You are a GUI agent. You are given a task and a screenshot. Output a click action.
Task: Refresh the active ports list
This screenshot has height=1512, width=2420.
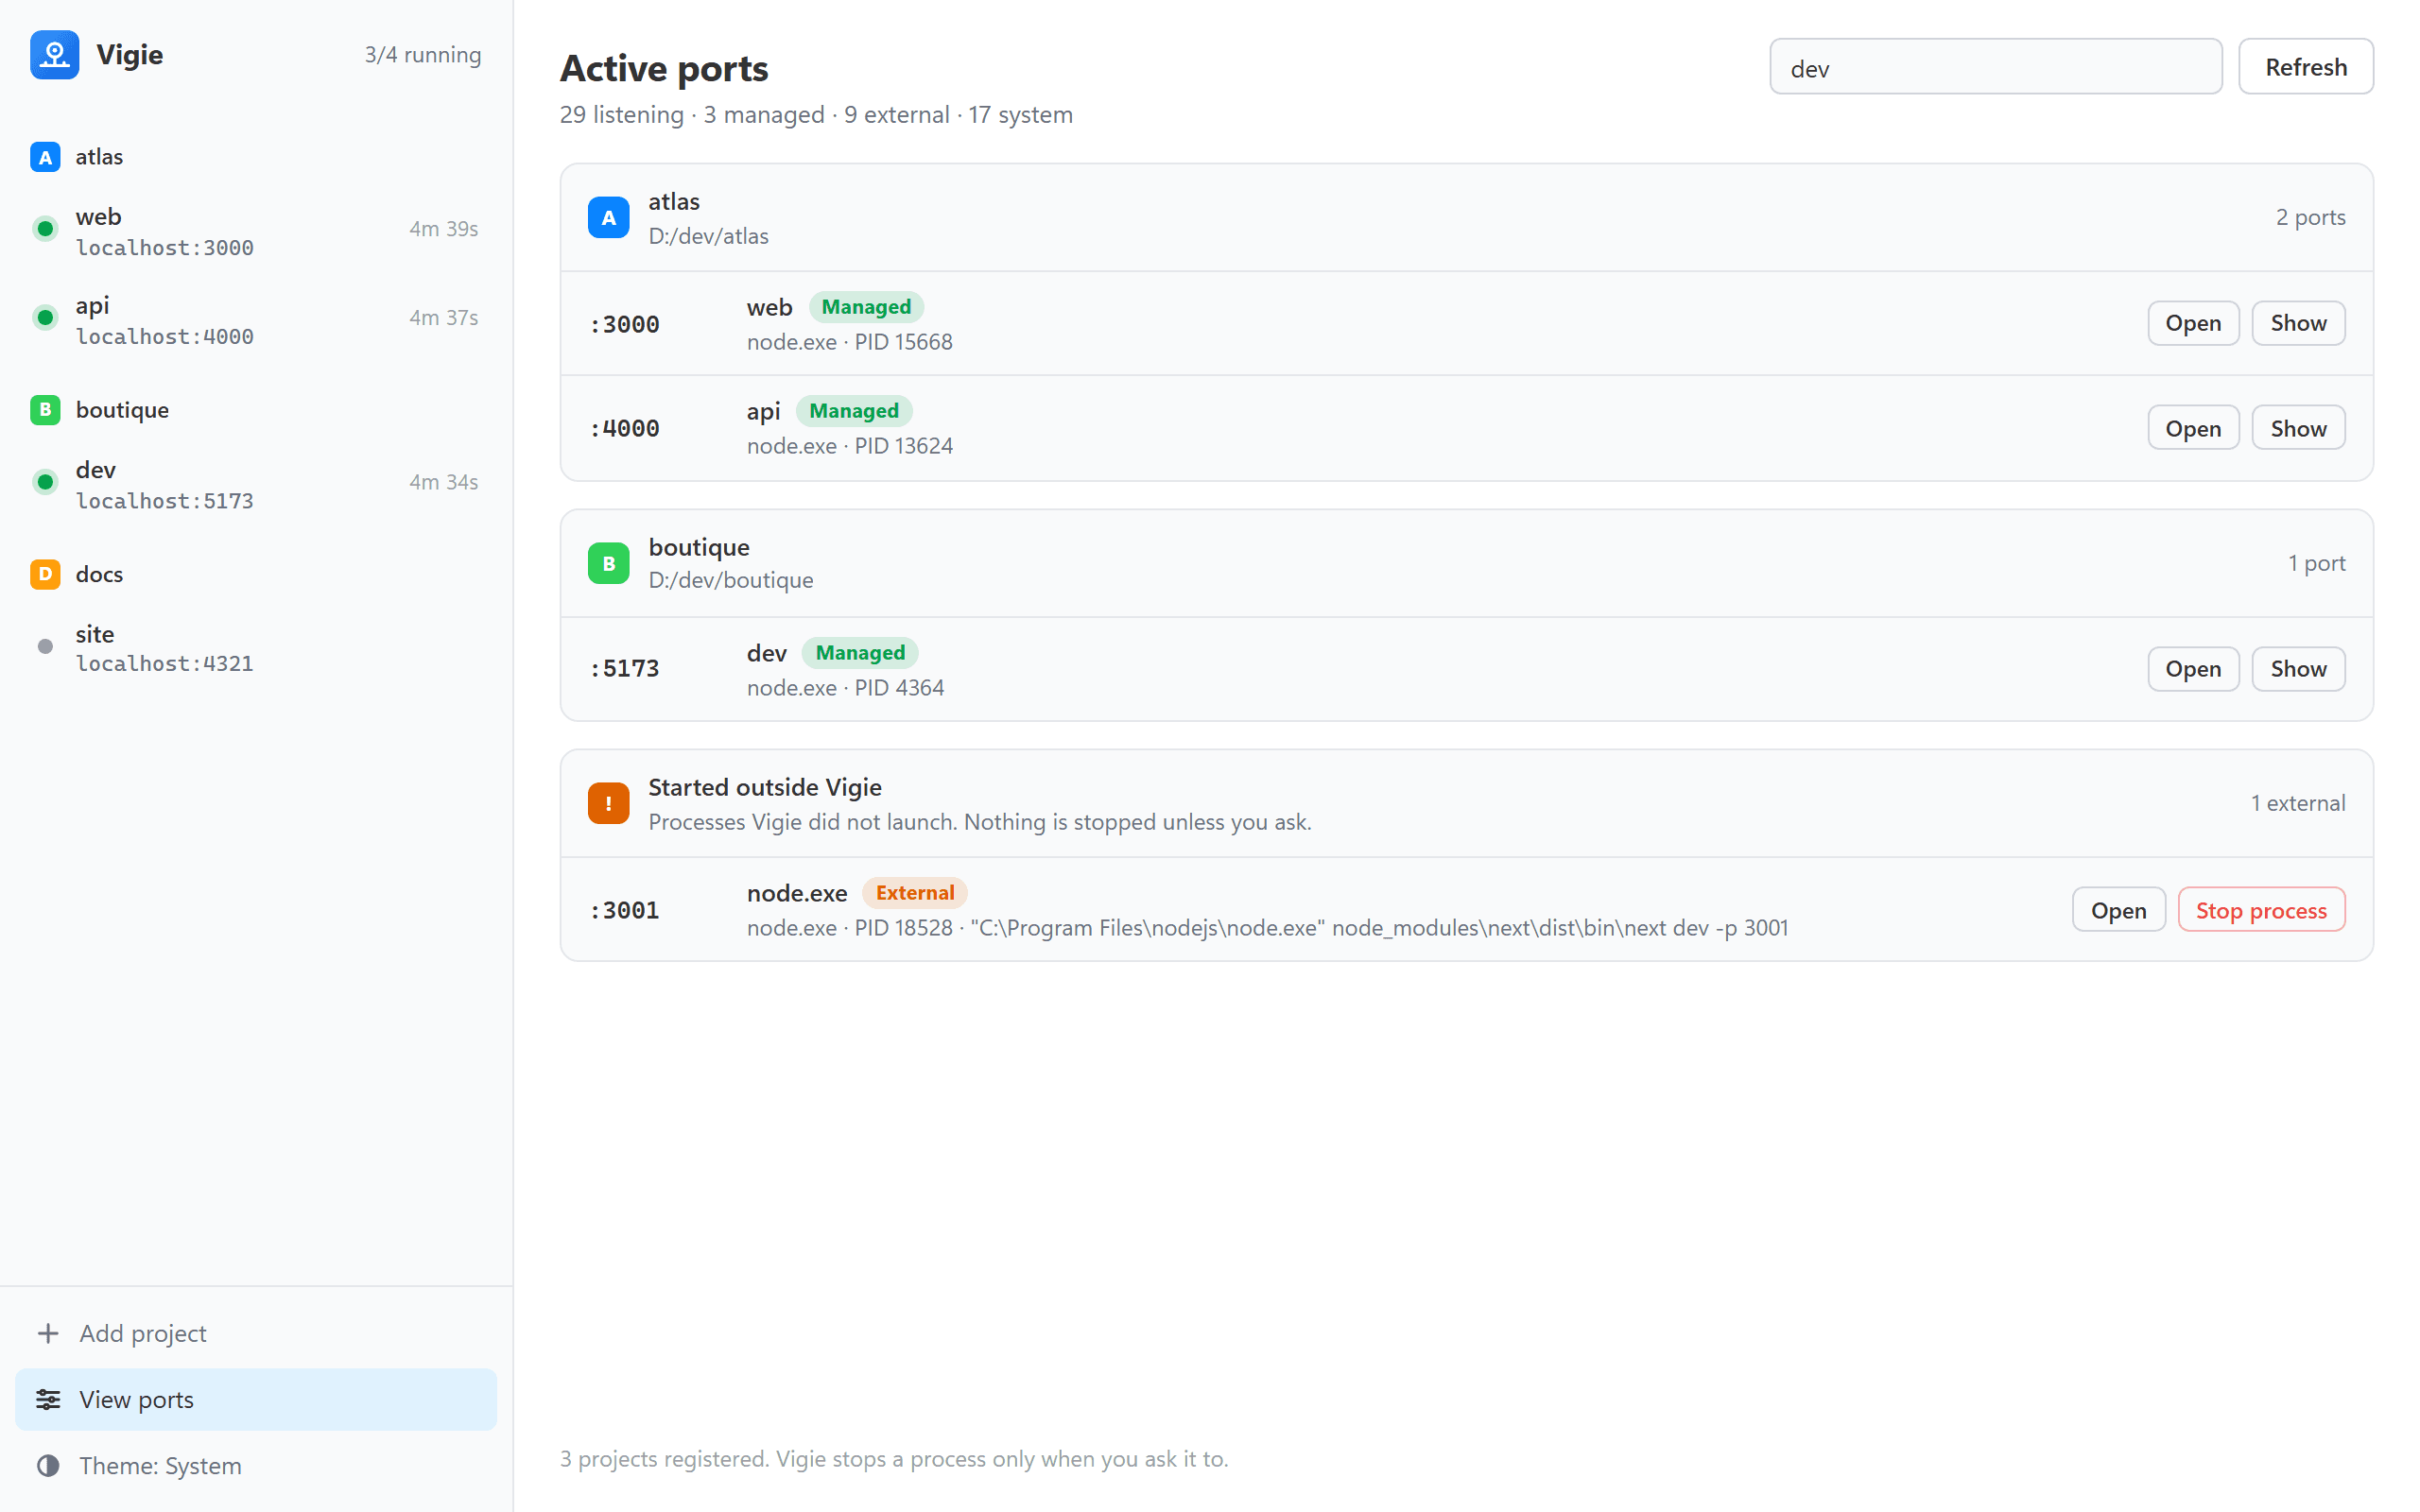2305,67
